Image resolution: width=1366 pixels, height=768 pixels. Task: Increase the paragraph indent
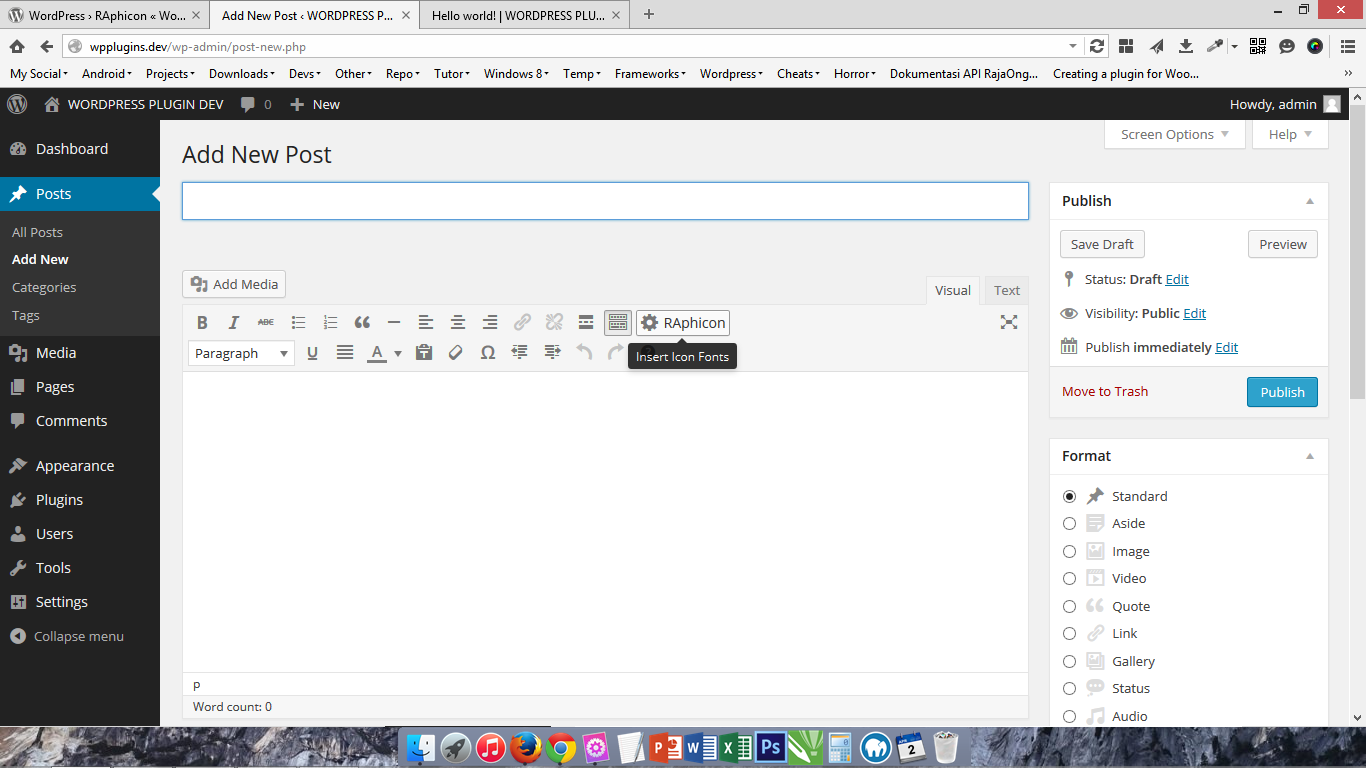coord(552,353)
